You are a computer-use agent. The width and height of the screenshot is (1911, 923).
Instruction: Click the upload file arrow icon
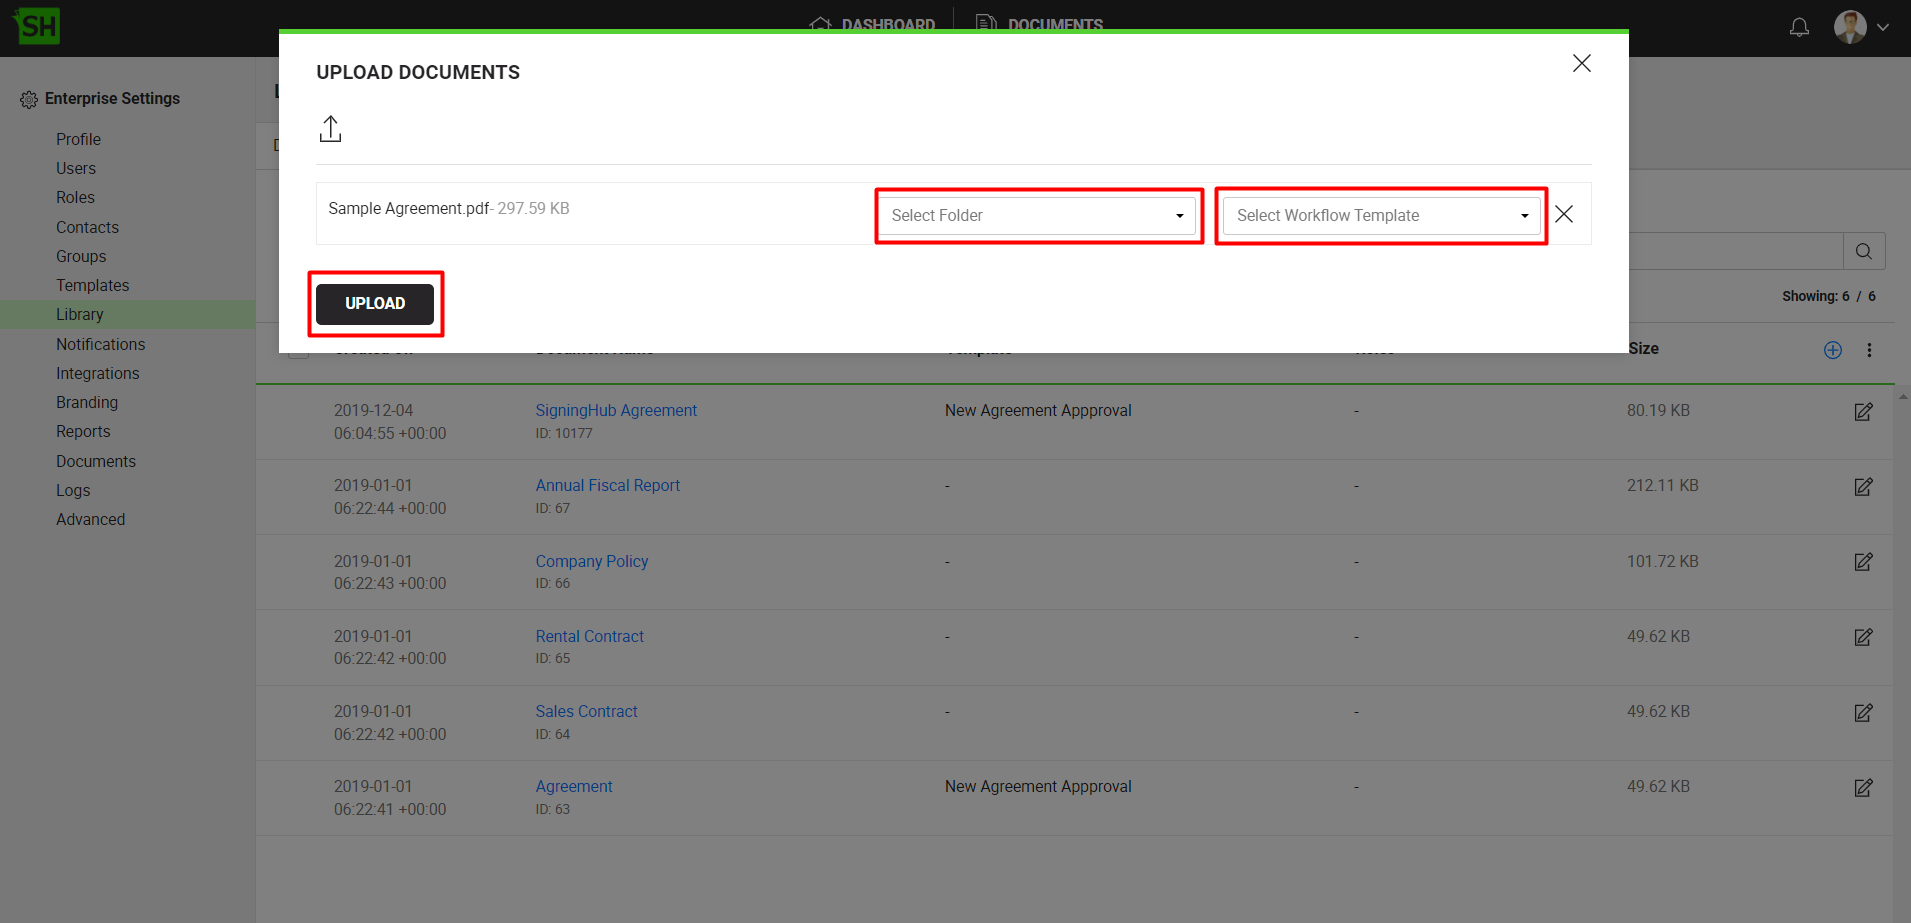pos(330,129)
